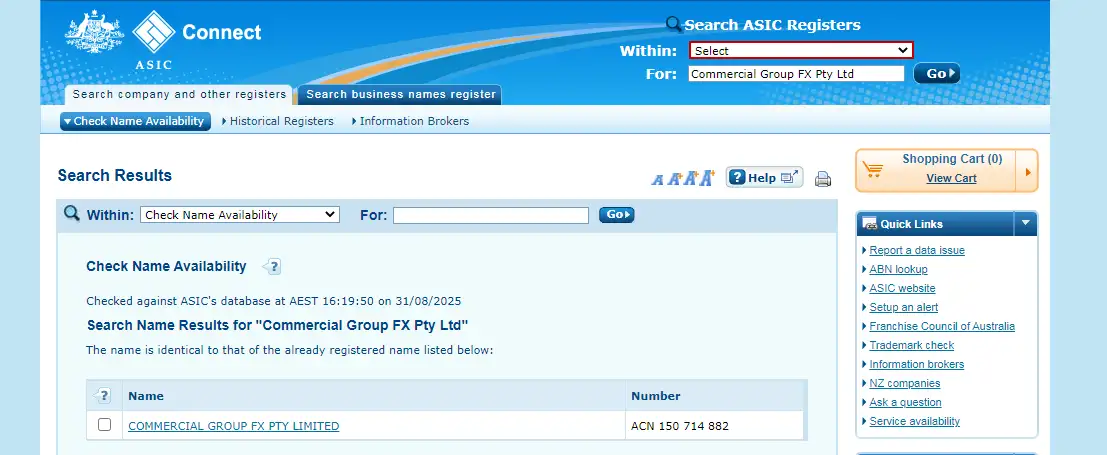
Task: Click the shopping cart icon
Action: point(873,170)
